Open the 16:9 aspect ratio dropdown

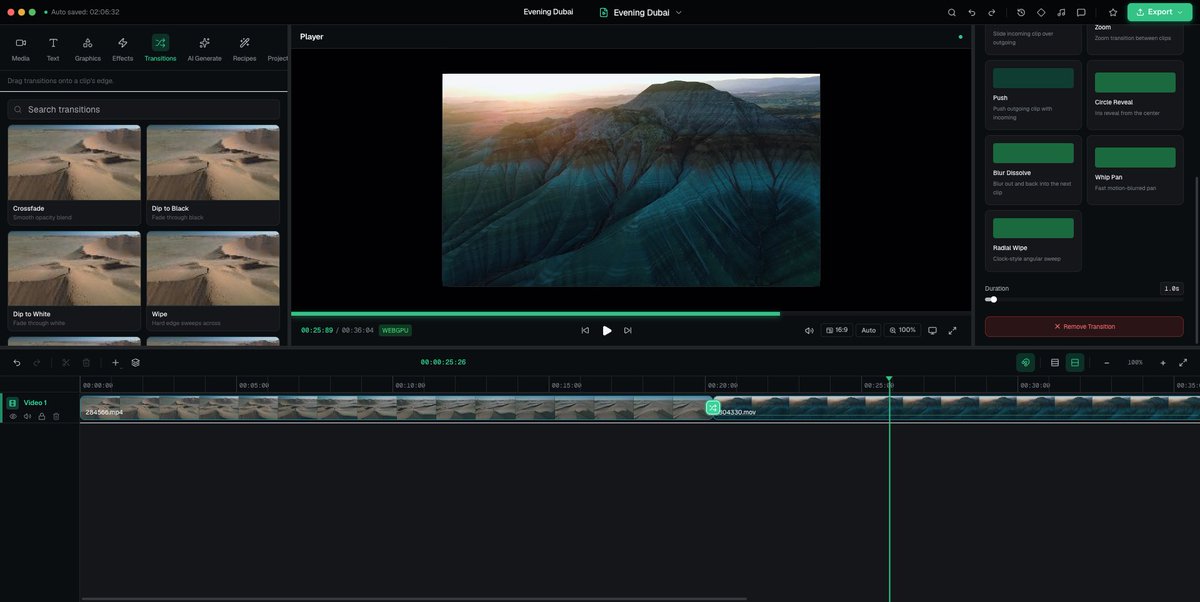click(837, 330)
